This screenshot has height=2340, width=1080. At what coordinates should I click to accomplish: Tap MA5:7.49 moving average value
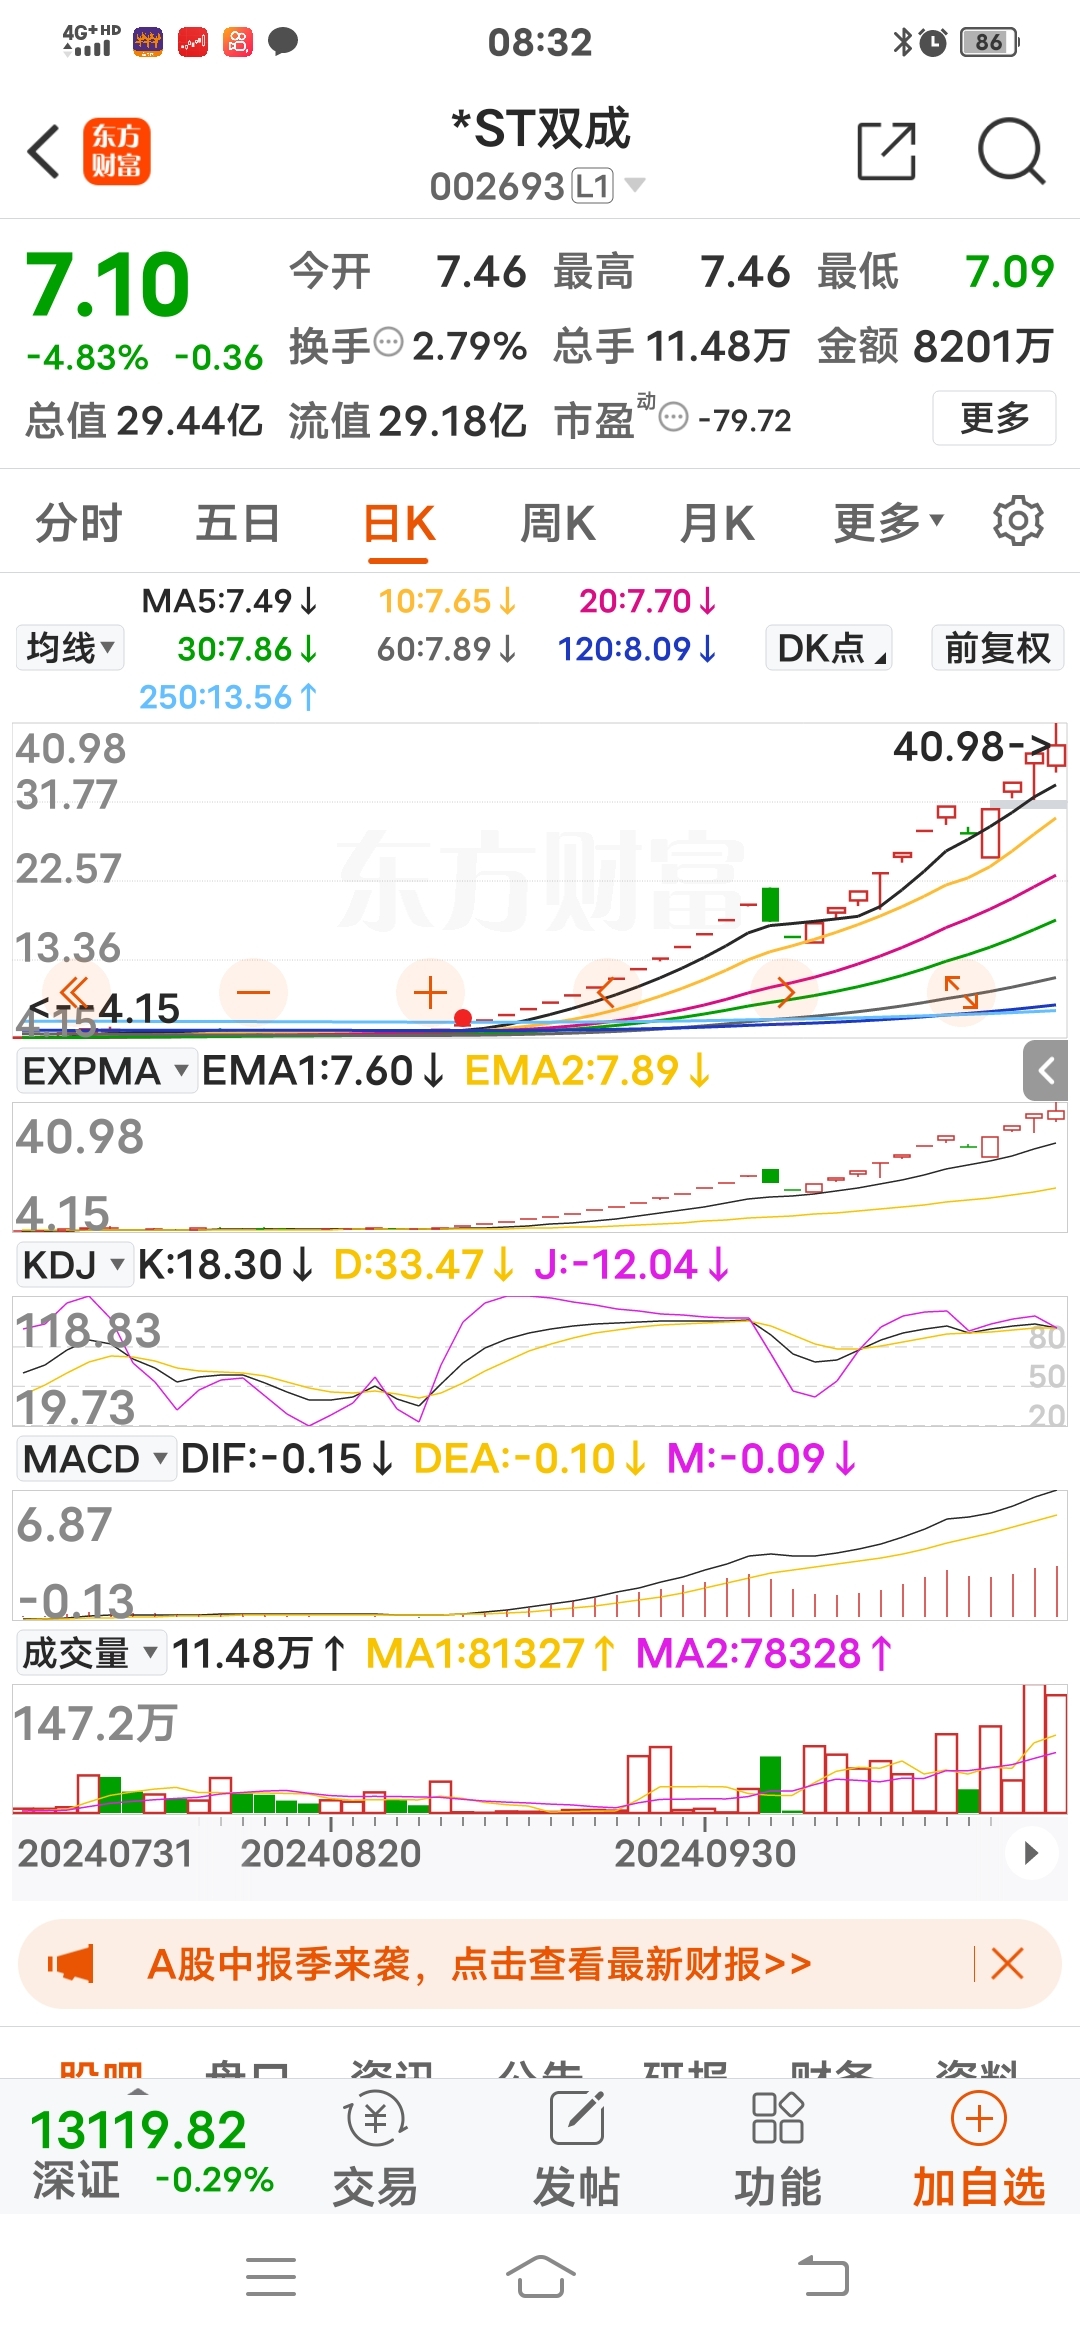[229, 601]
